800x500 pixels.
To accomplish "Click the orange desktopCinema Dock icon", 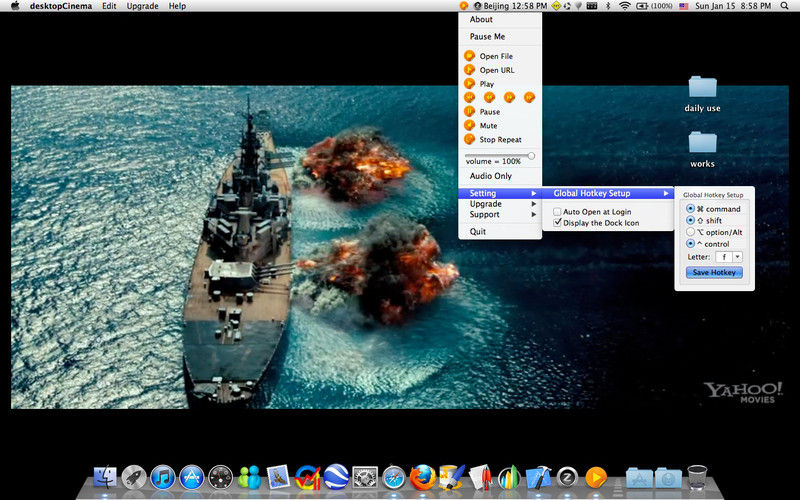I will (596, 477).
